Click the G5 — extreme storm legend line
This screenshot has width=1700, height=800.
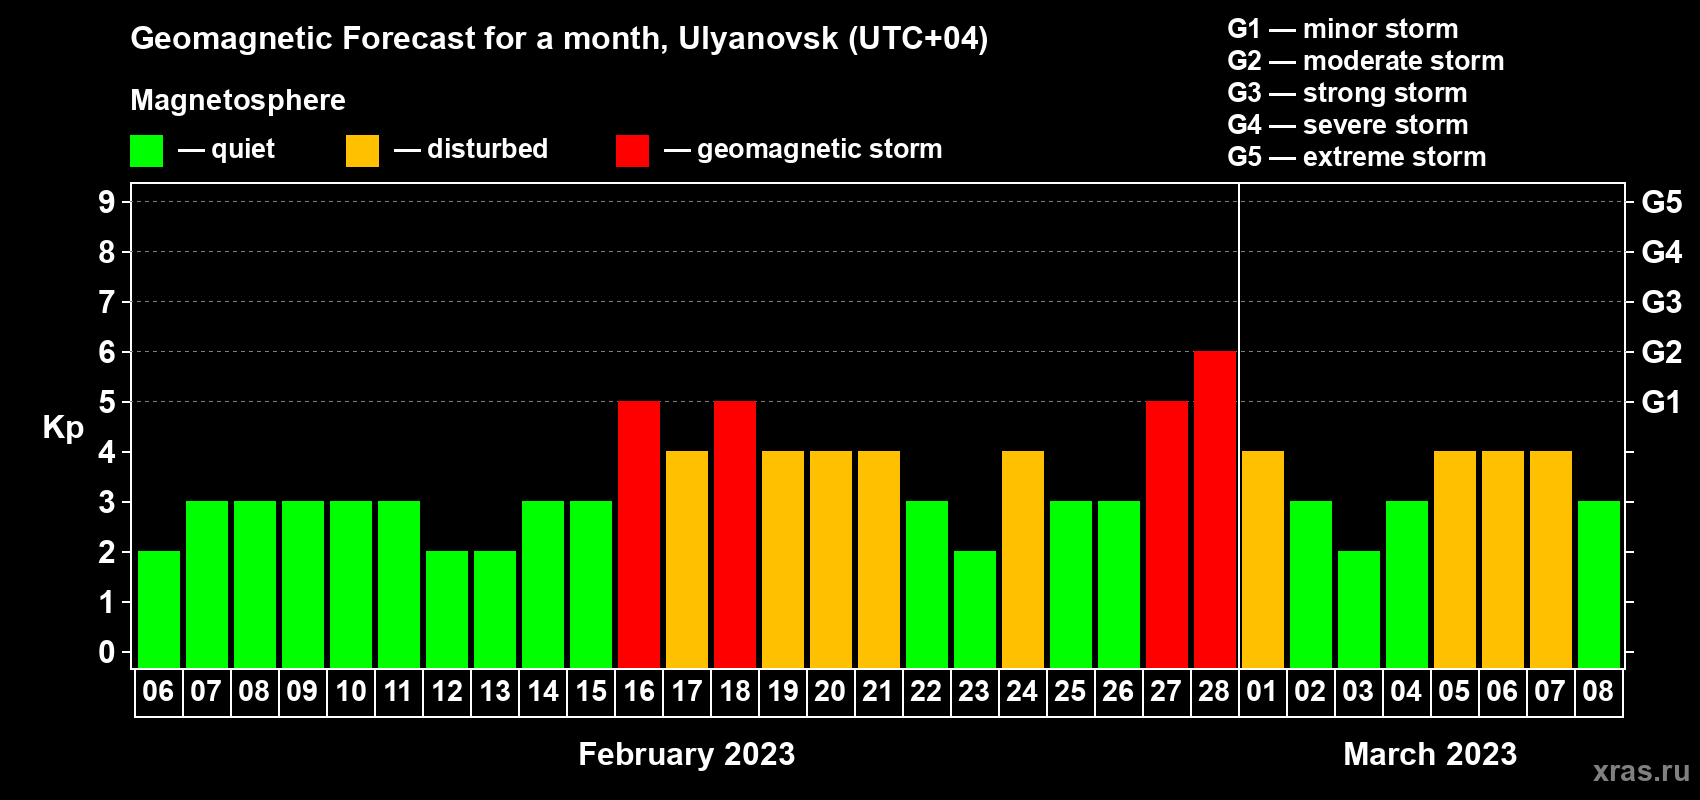coord(1357,157)
